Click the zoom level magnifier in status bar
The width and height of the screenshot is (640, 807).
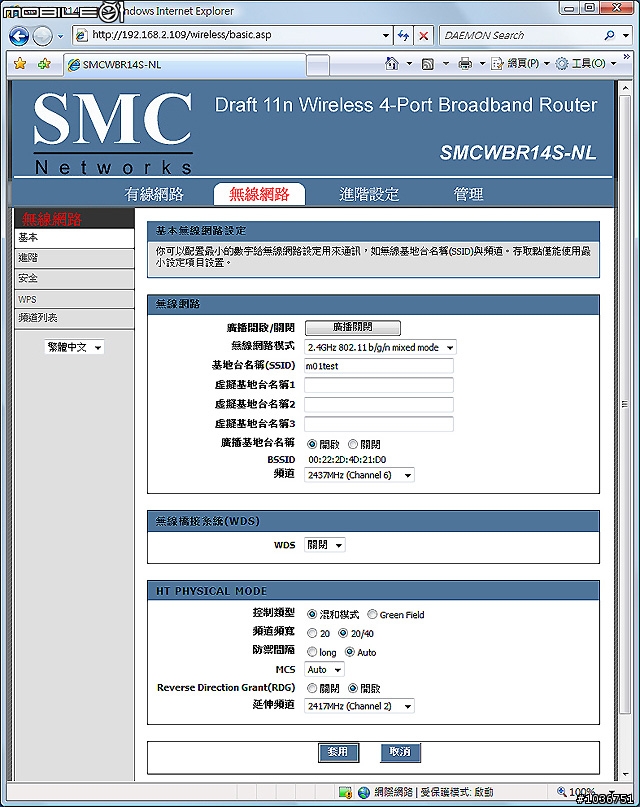pos(562,792)
